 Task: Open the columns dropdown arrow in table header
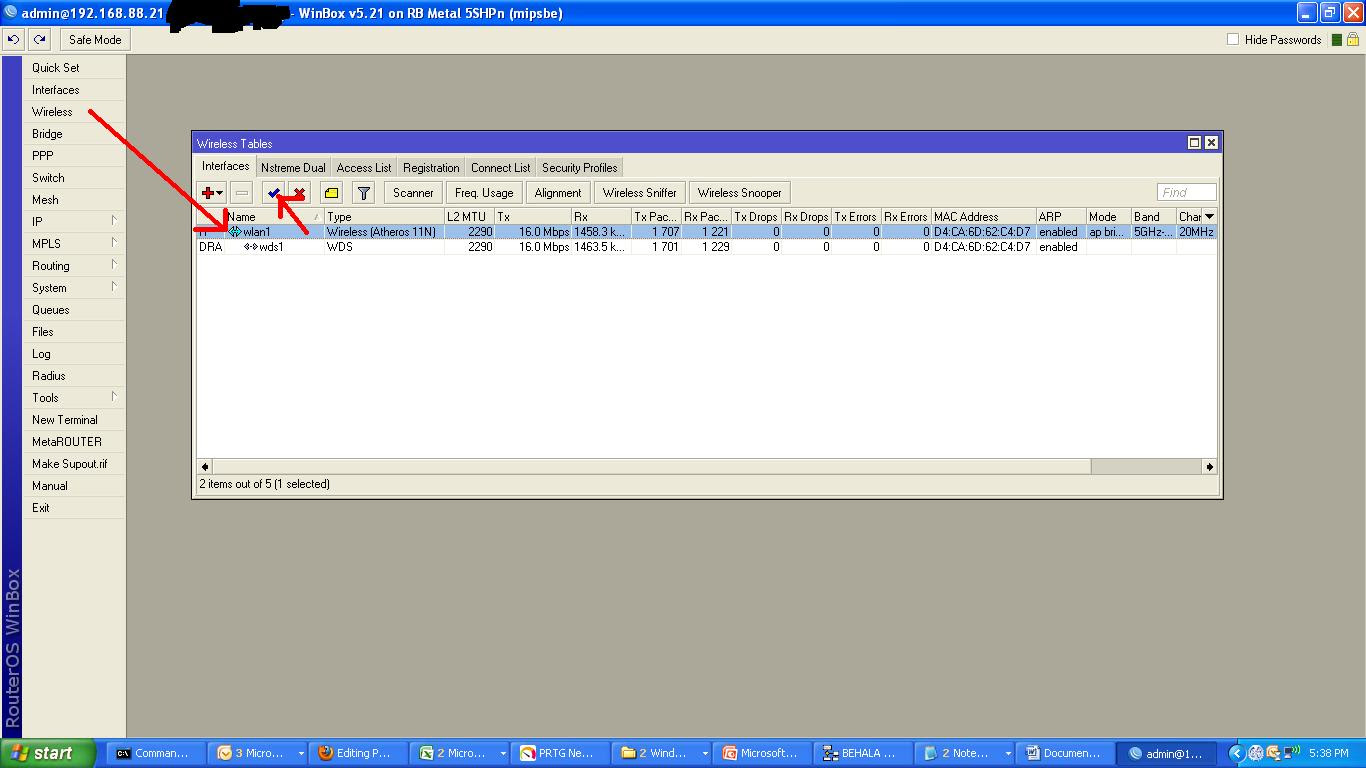(x=1209, y=216)
